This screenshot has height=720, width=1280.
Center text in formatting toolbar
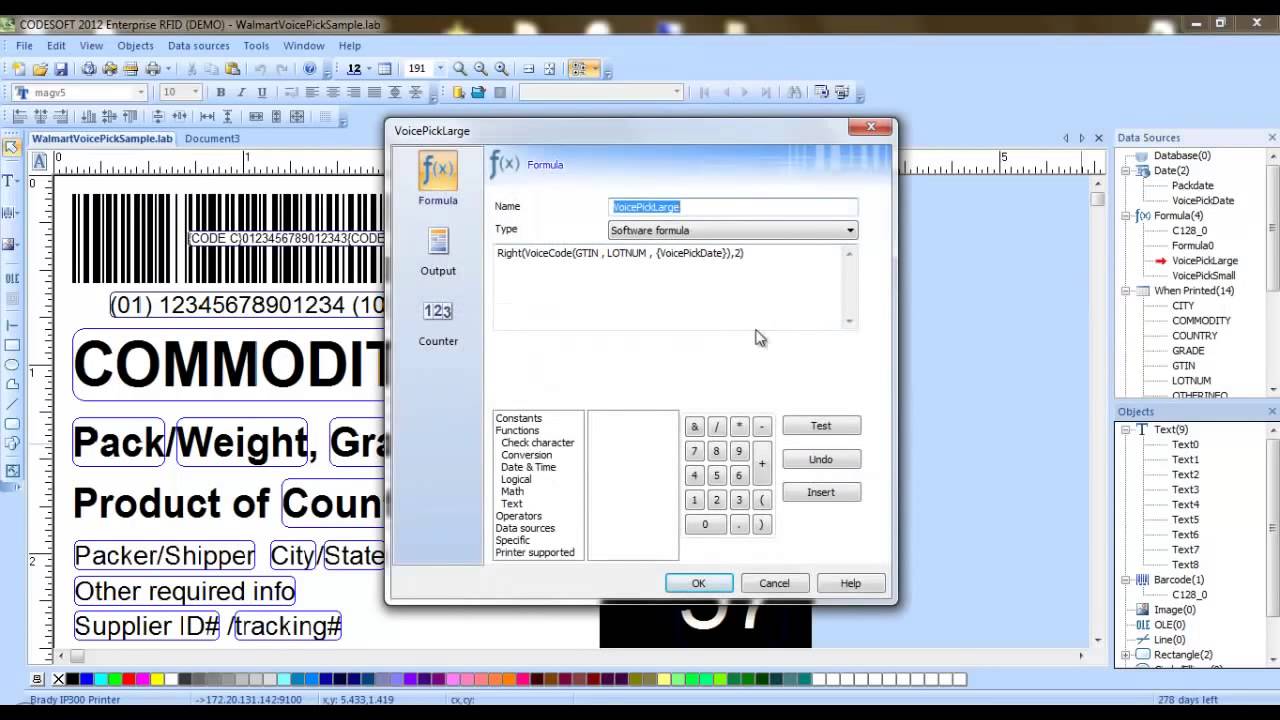[x=333, y=92]
